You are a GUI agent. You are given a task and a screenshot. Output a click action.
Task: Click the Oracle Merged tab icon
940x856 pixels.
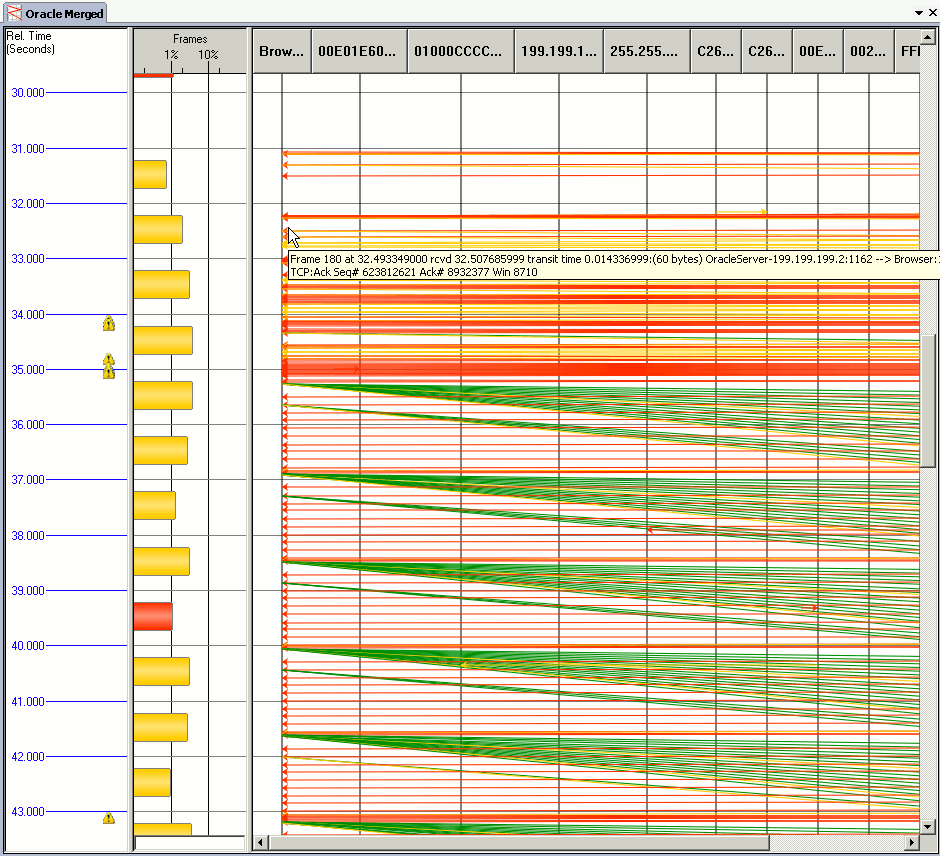13,13
